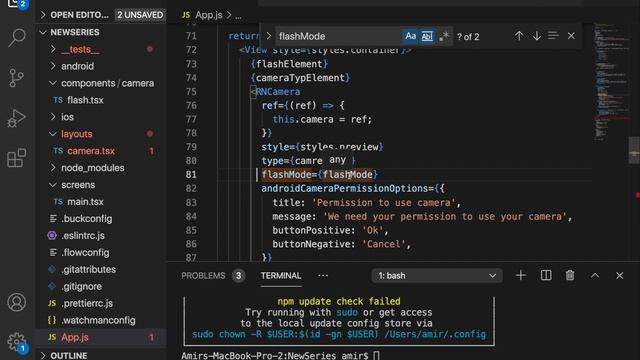Screen dimensions: 640x360
Task: Click line number 81 in gutter
Action: pos(191,175)
